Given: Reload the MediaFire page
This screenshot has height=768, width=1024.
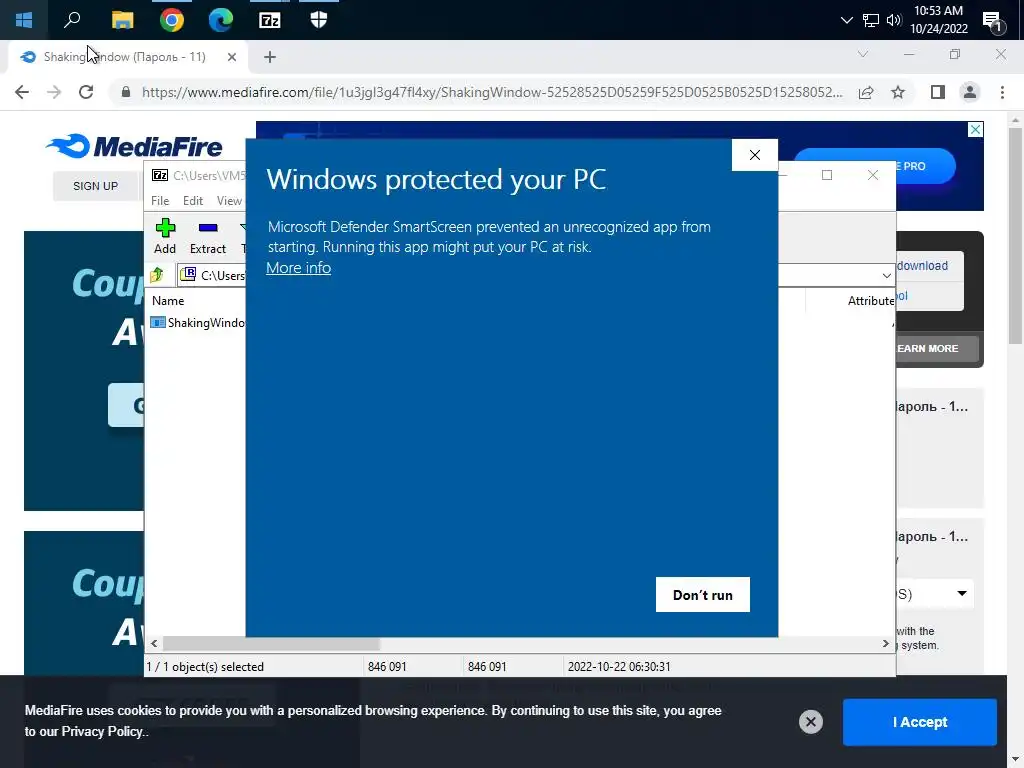Looking at the screenshot, I should (86, 92).
